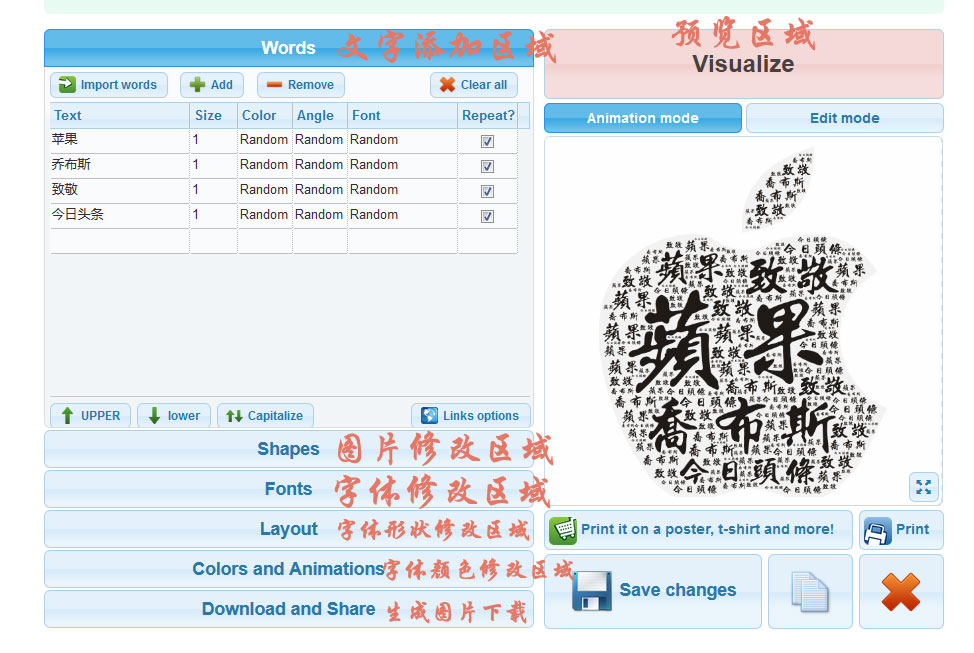
Task: Expand the Shapes section
Action: click(289, 449)
